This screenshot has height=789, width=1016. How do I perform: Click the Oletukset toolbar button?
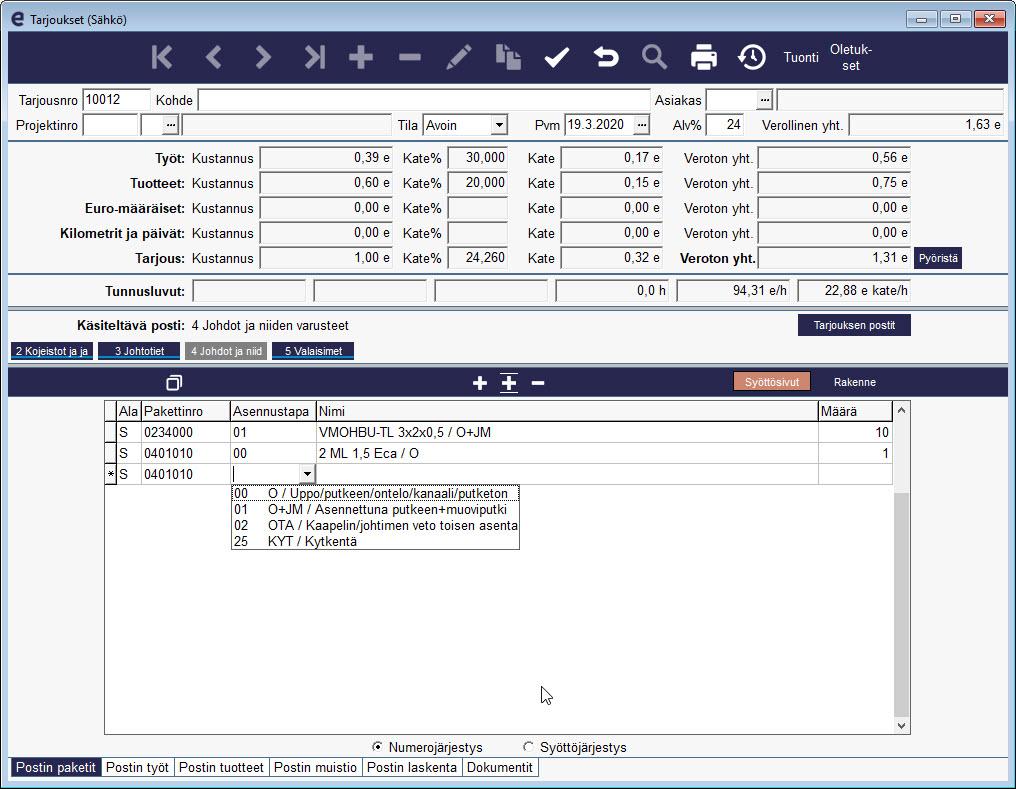click(851, 58)
